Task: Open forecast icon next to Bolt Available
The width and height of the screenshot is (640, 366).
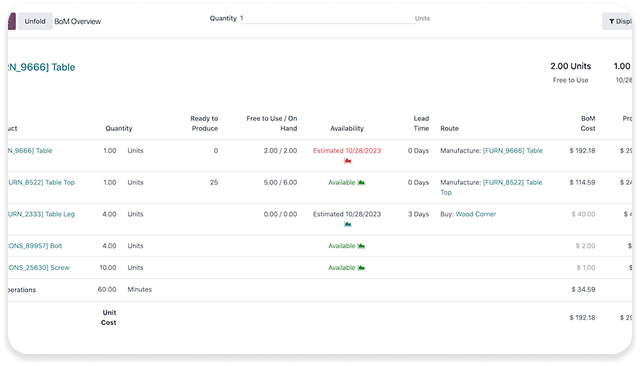Action: click(361, 246)
